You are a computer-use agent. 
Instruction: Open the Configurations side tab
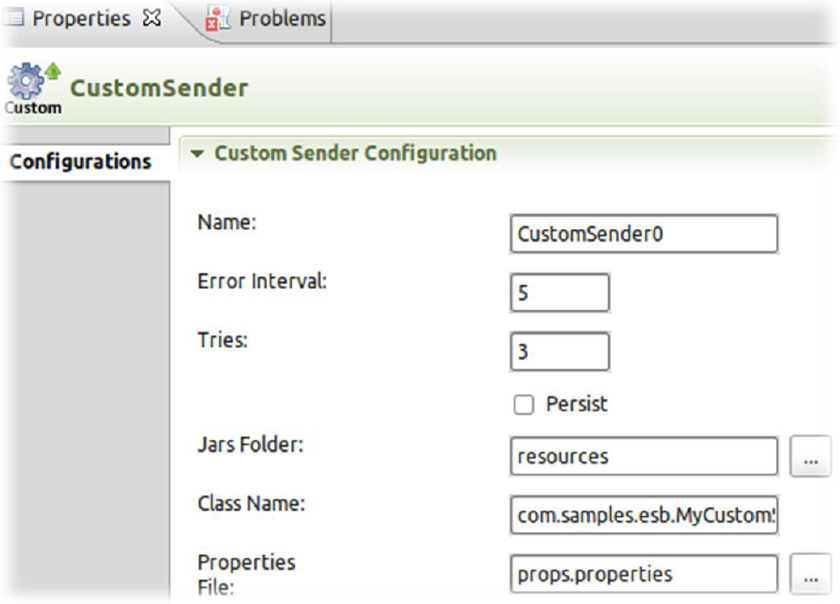(81, 161)
